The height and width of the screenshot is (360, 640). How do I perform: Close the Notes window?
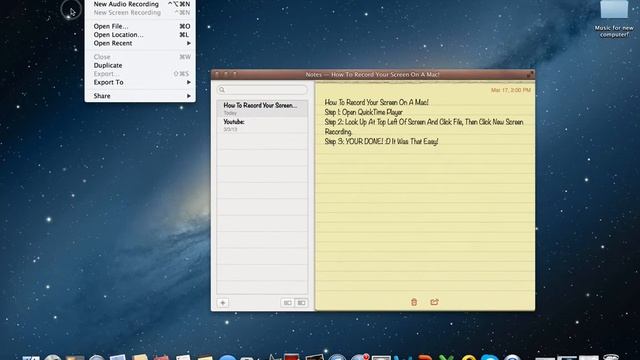click(x=217, y=74)
